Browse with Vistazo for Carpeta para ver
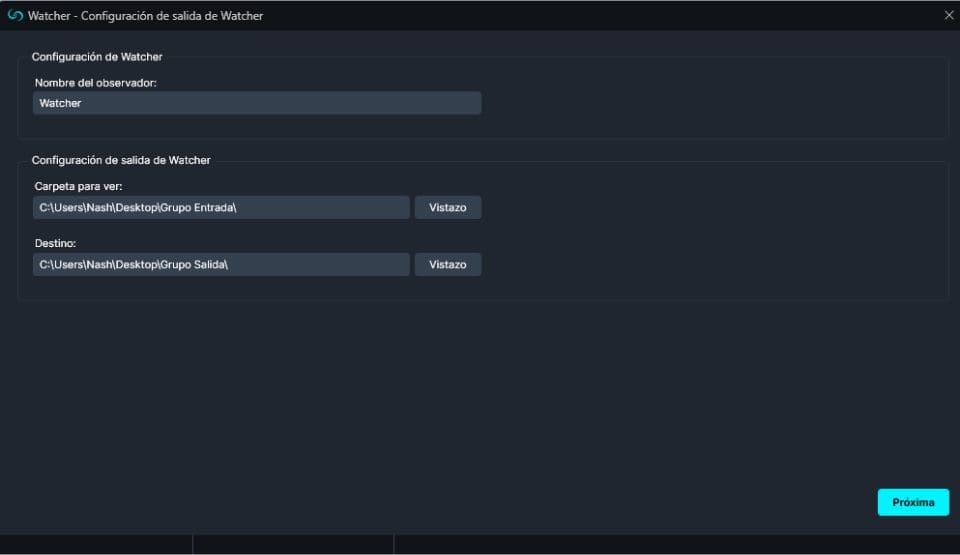The image size is (960, 555). pos(448,208)
